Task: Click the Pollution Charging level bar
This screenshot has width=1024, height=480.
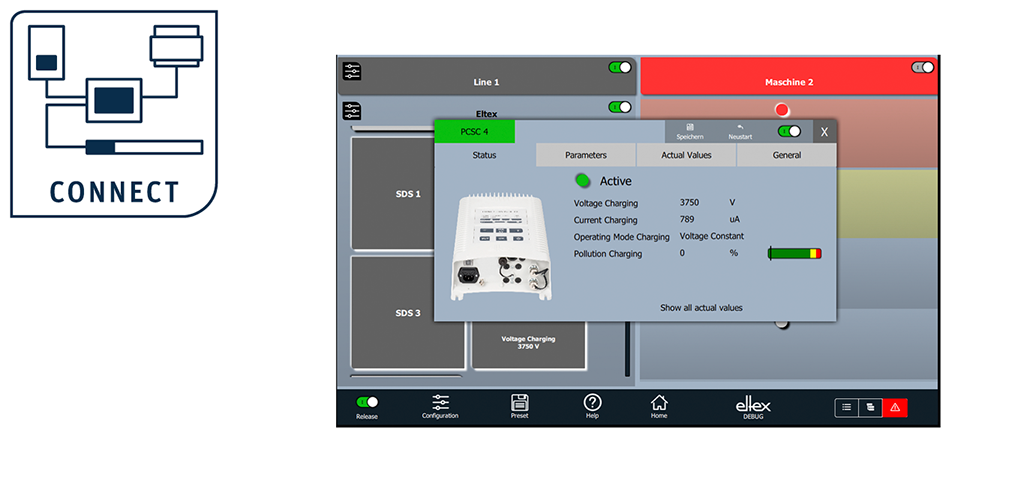Action: click(x=795, y=254)
